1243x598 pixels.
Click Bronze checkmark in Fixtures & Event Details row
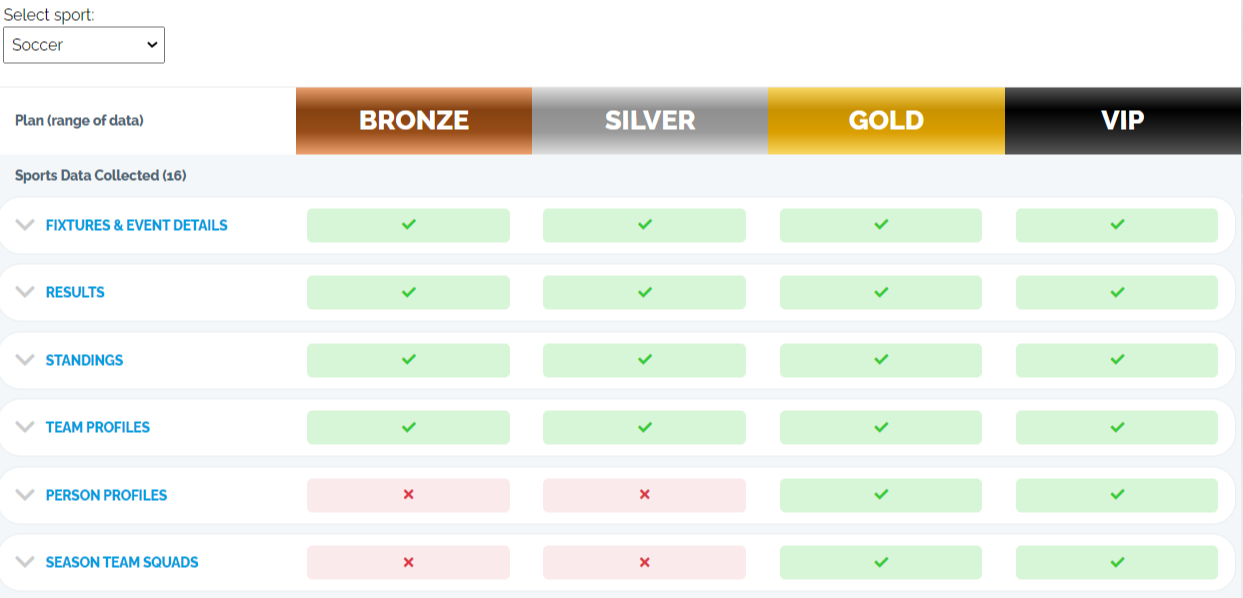click(x=408, y=225)
